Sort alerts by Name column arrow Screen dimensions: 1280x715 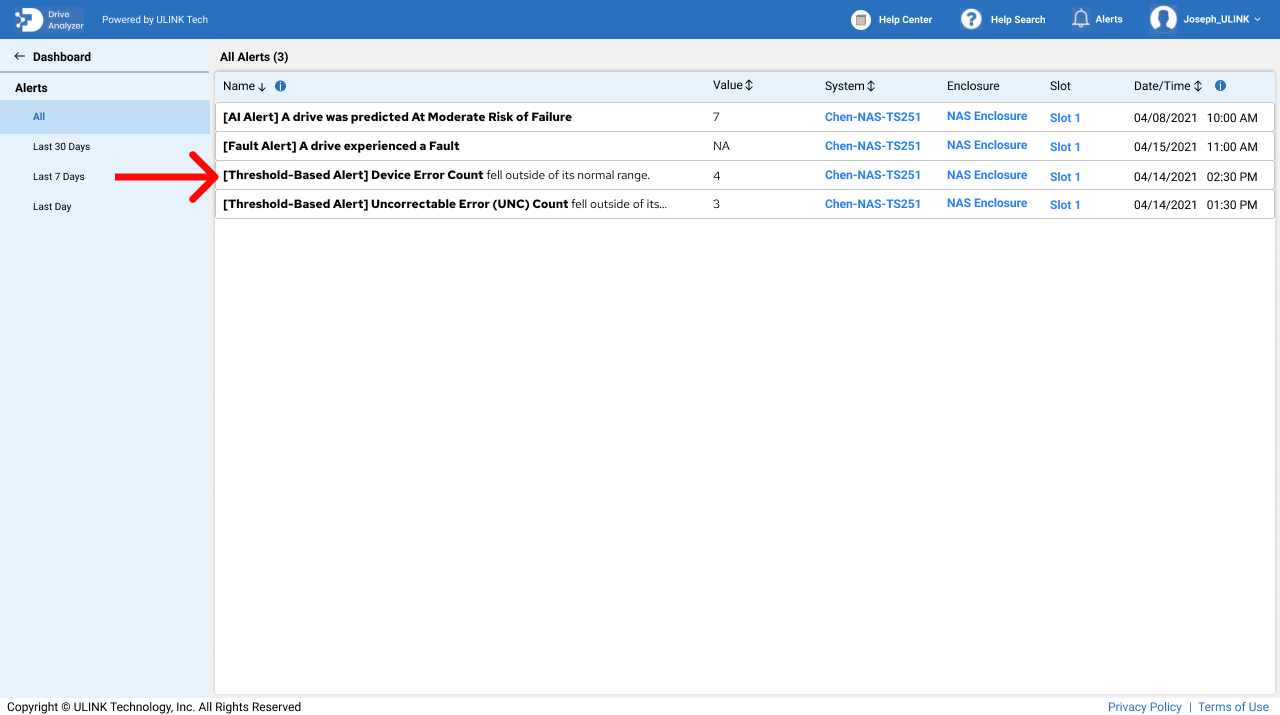coord(262,87)
